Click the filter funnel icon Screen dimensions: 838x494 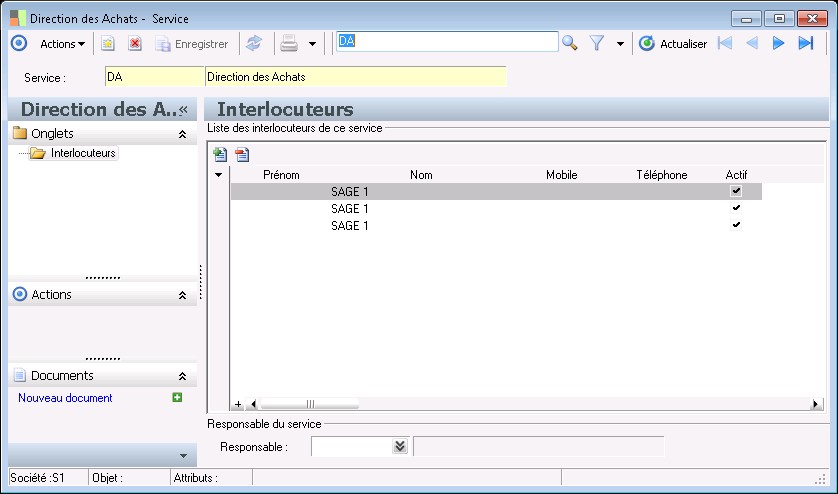597,43
